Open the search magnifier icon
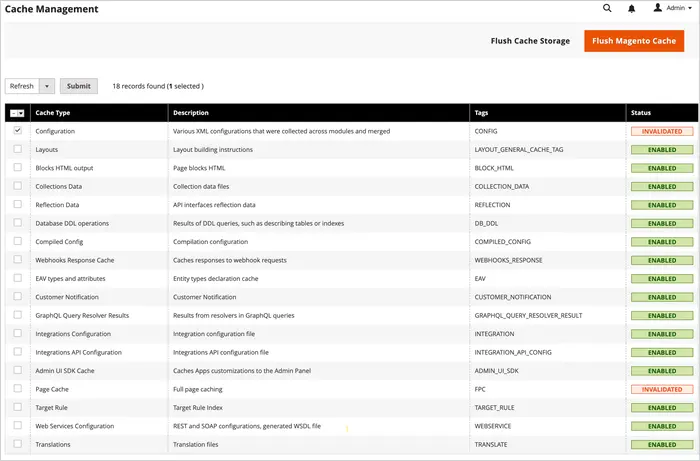Image resolution: width=700 pixels, height=461 pixels. click(607, 8)
